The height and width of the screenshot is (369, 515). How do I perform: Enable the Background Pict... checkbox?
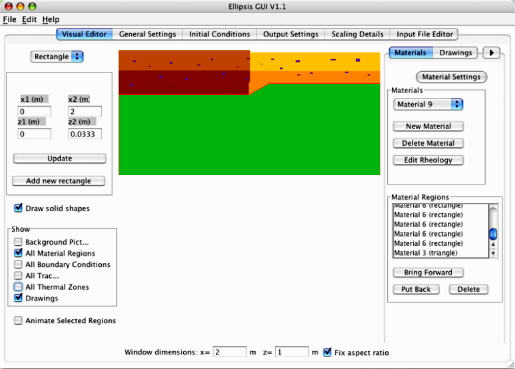coord(18,242)
